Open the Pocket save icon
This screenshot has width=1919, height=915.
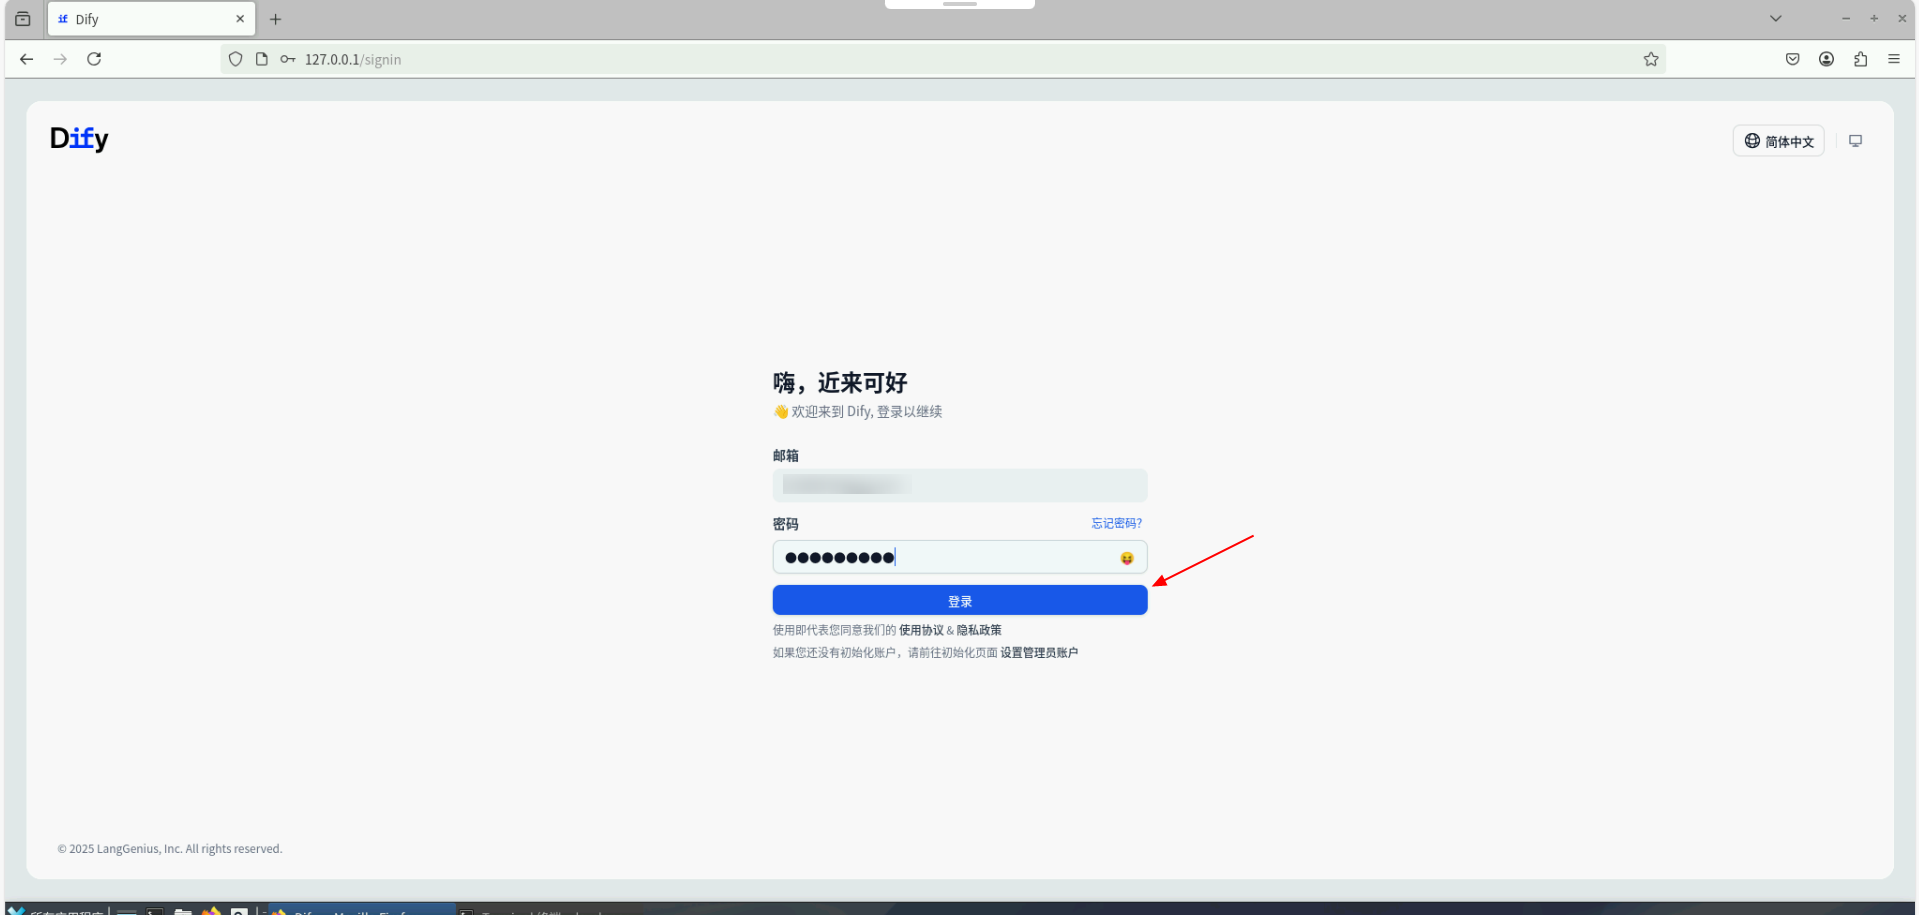(1793, 59)
